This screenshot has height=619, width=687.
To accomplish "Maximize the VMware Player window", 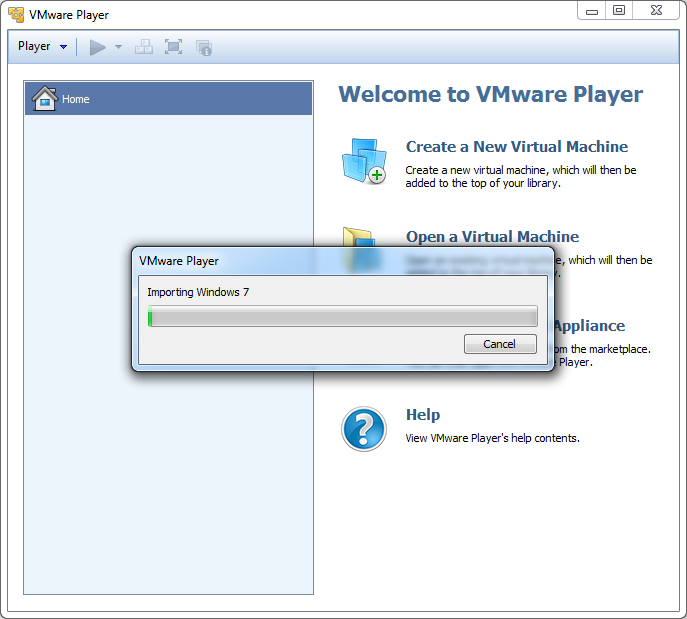I will [x=619, y=10].
